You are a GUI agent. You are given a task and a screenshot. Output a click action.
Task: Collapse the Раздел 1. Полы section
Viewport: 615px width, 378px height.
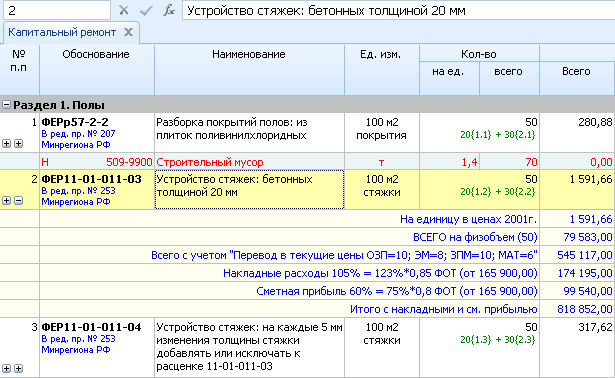coord(6,105)
